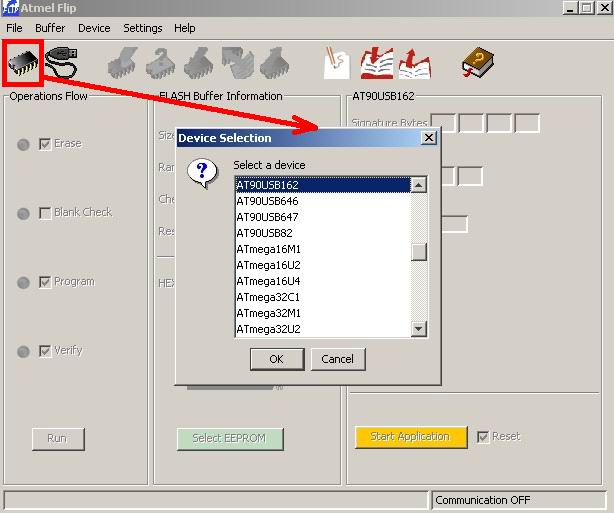Open the Device menu
Image resolution: width=614 pixels, height=513 pixels.
click(x=94, y=28)
